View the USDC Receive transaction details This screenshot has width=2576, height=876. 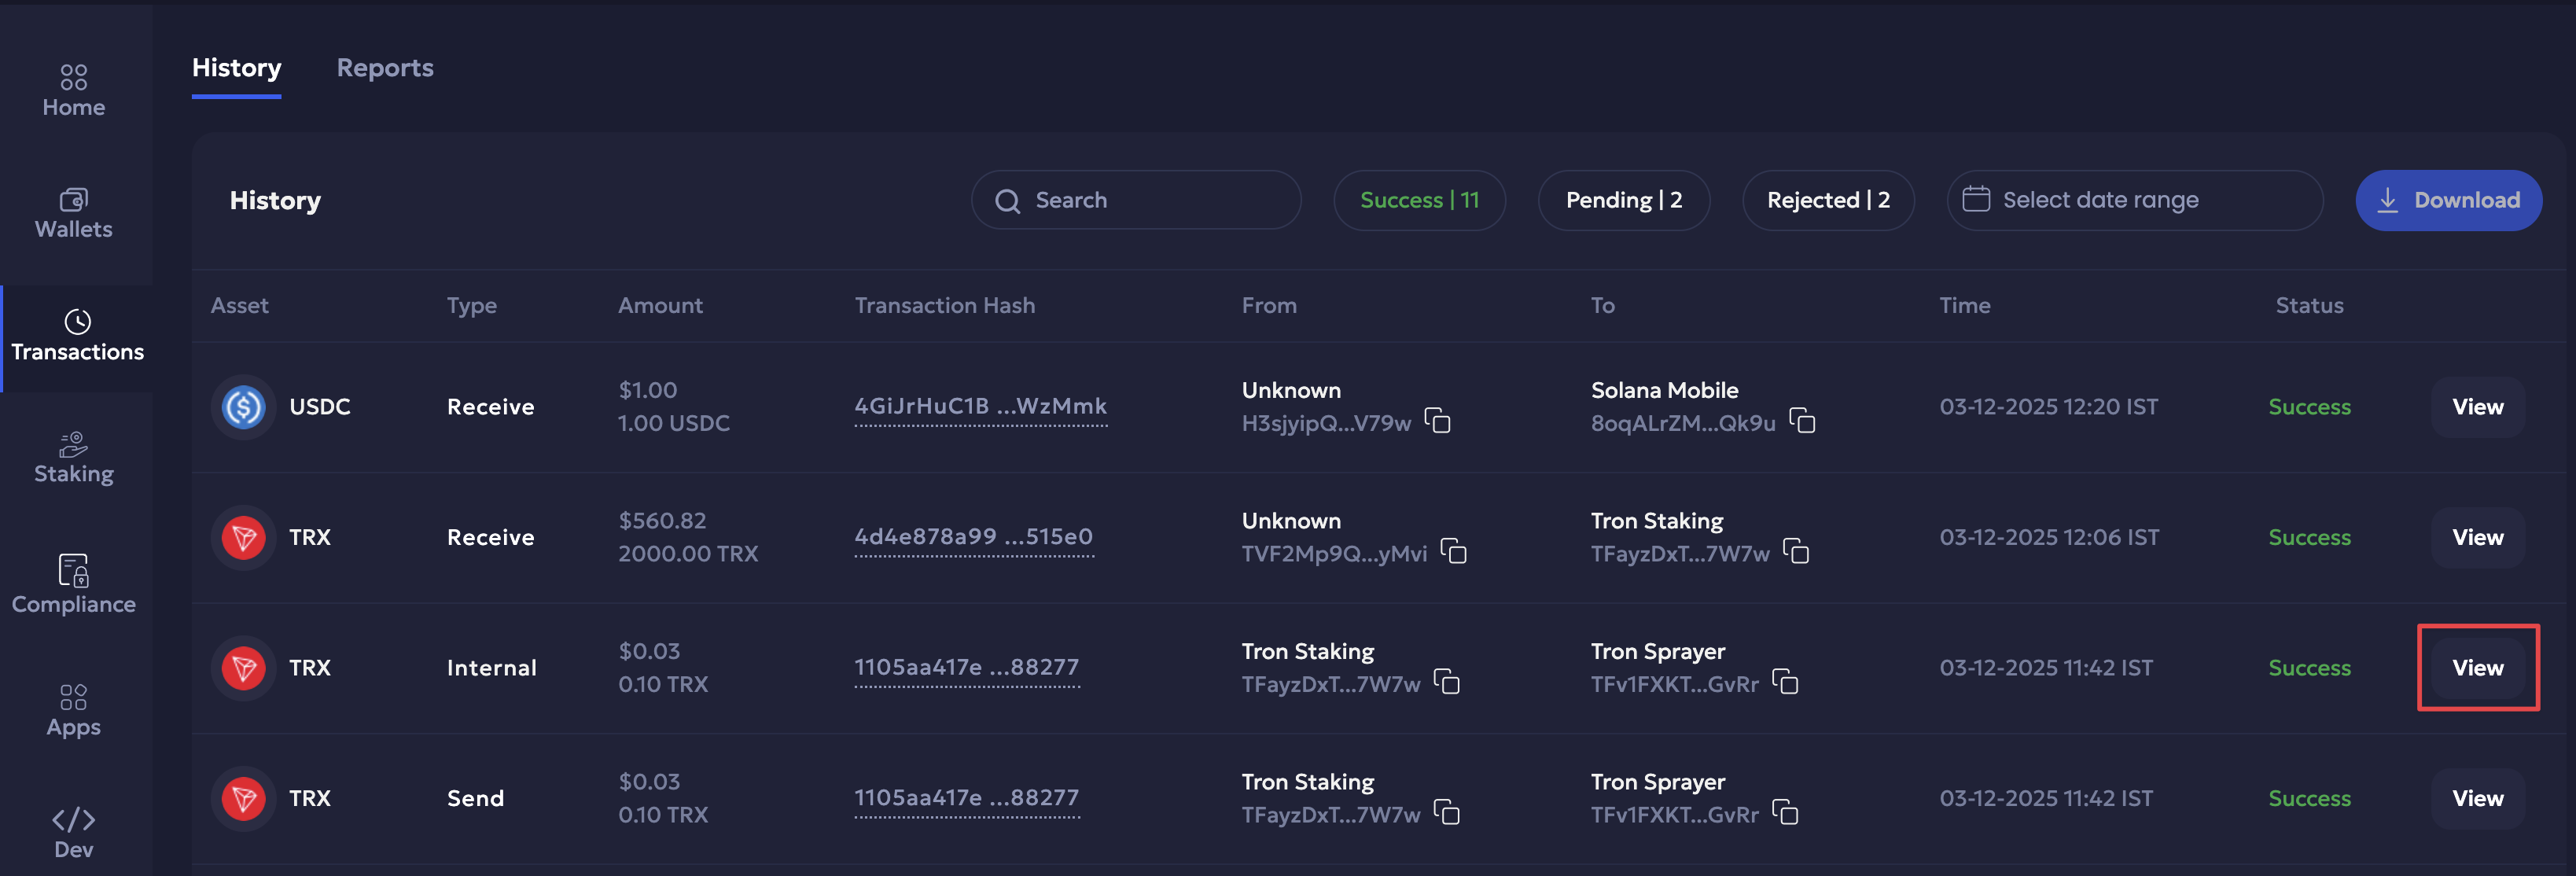(2477, 407)
